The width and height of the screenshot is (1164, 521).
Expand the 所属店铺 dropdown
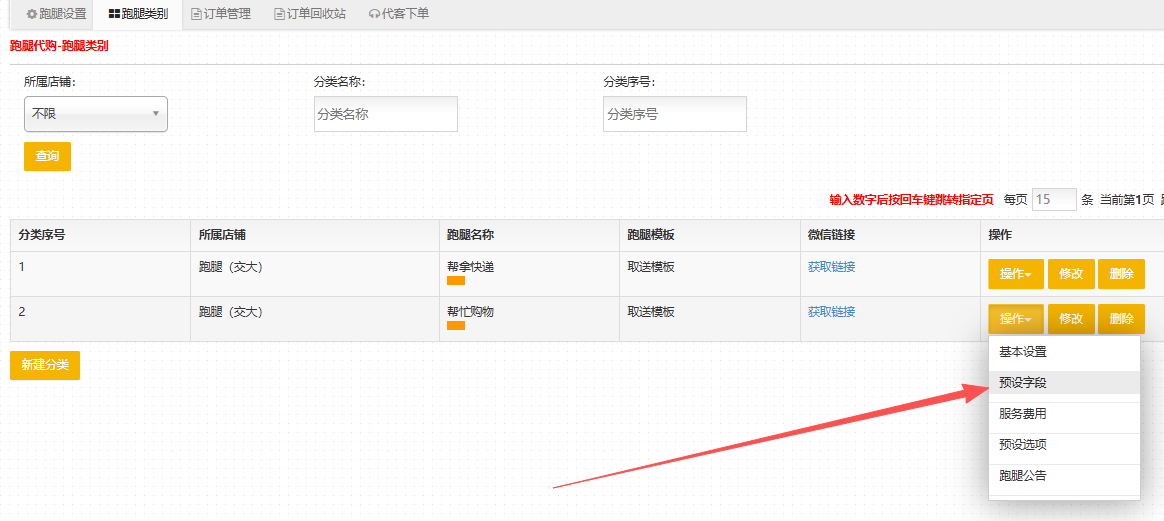(x=96, y=114)
